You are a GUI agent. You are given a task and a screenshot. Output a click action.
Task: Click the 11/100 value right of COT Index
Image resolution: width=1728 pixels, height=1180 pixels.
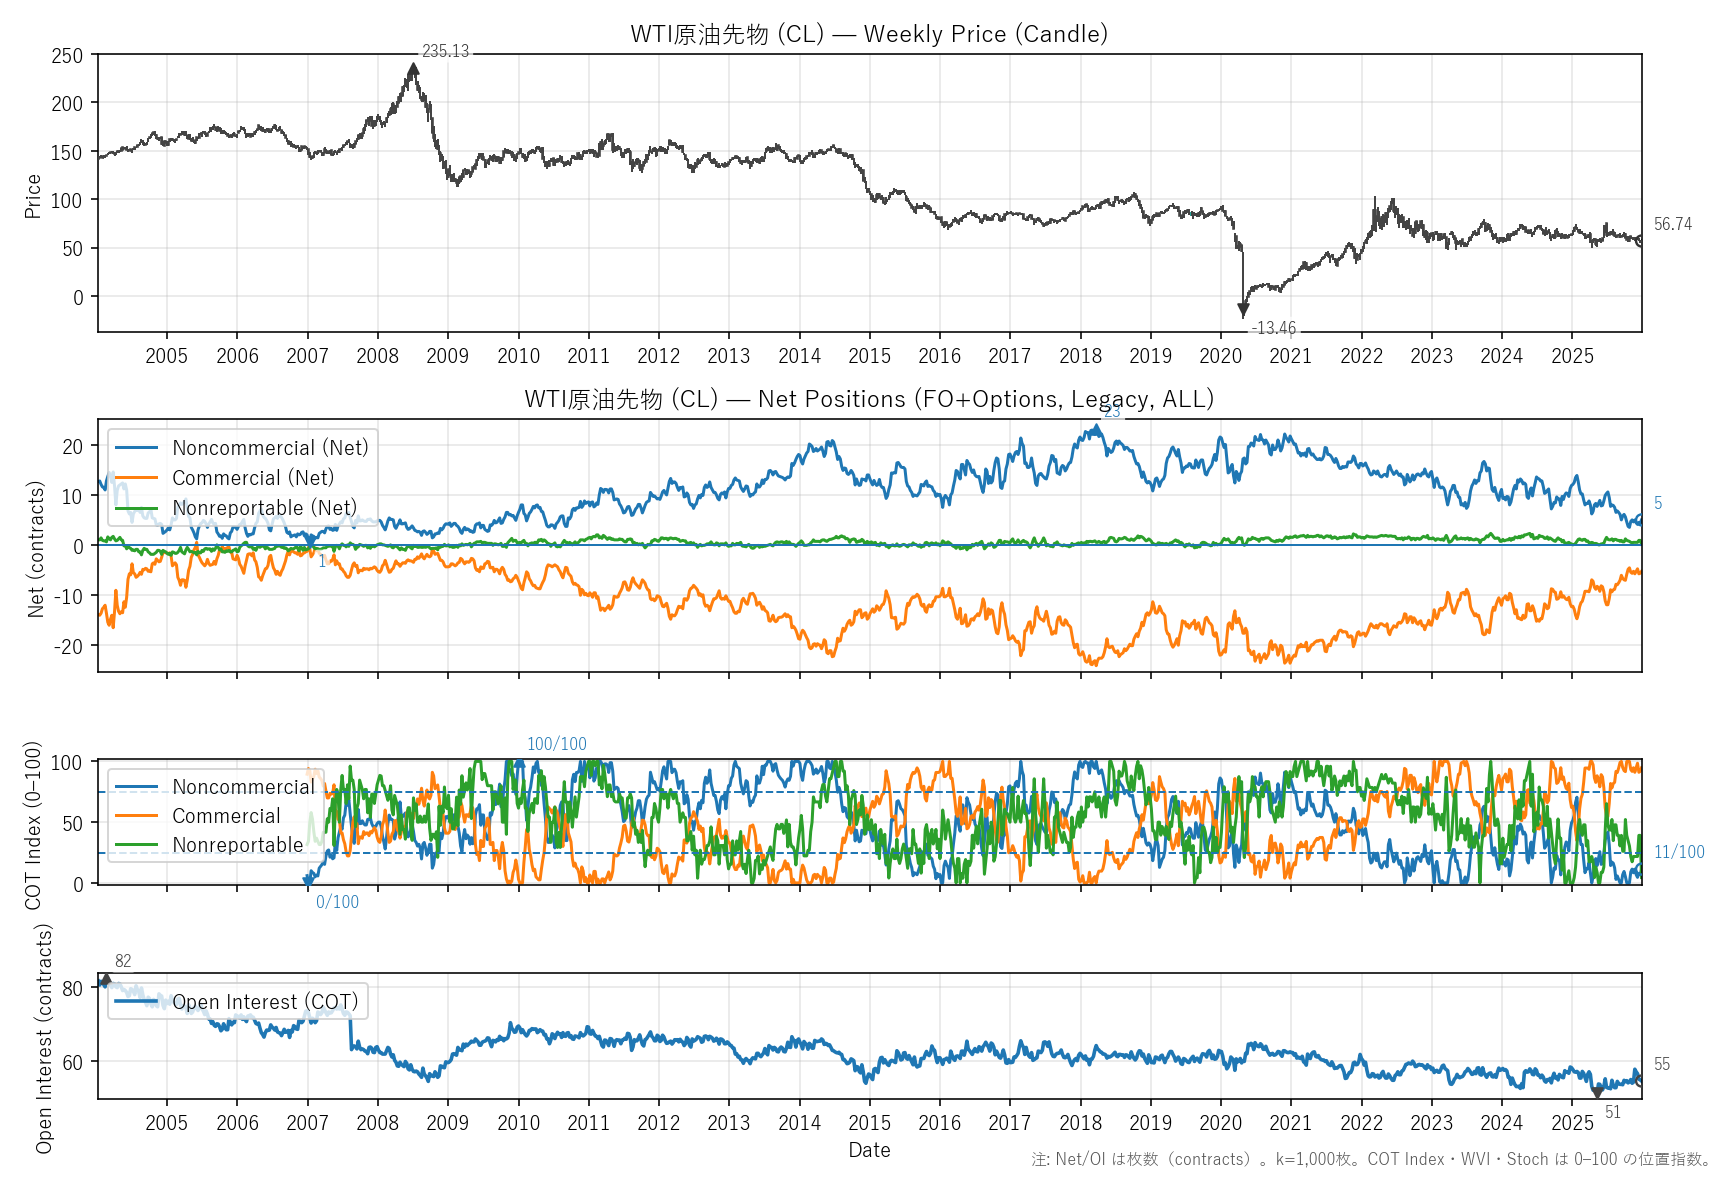pyautogui.click(x=1679, y=852)
